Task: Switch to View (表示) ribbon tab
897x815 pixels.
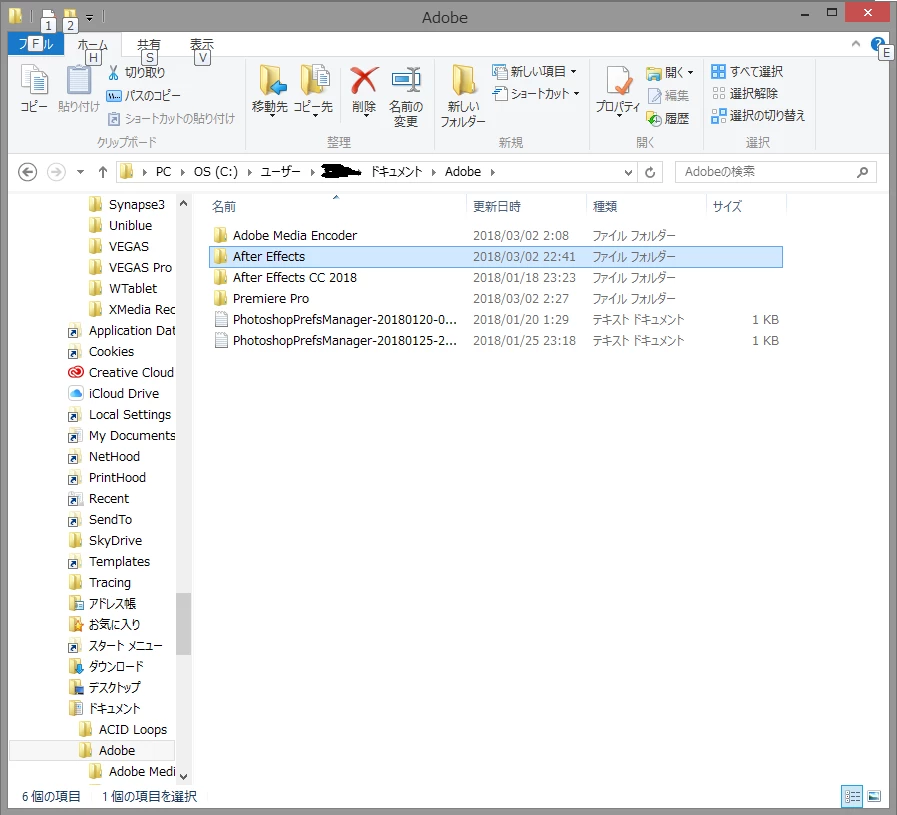Action: click(201, 45)
